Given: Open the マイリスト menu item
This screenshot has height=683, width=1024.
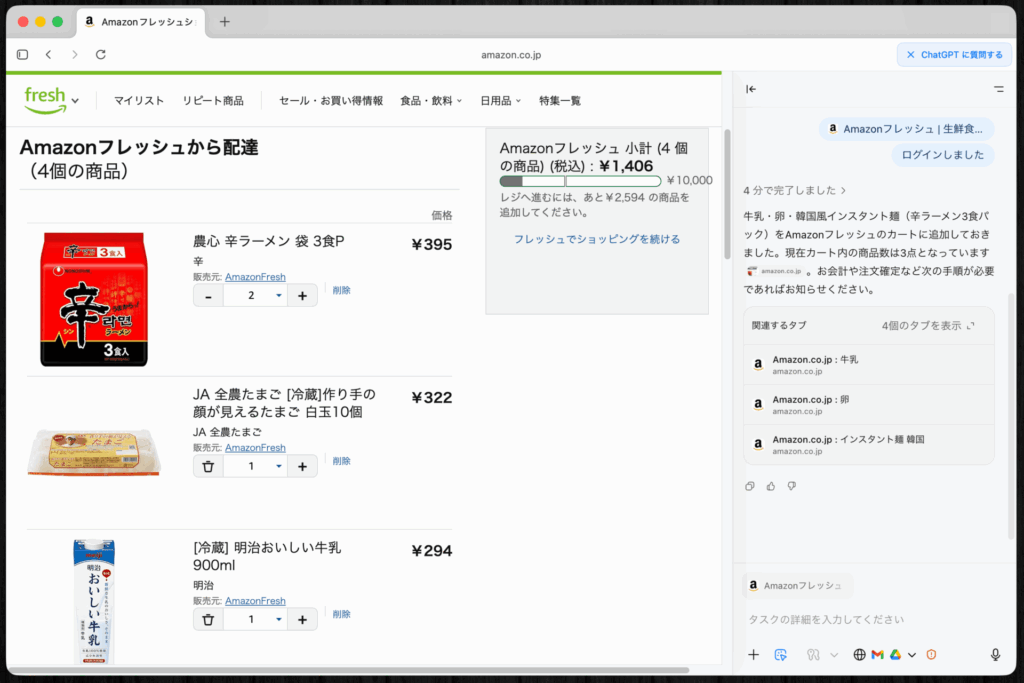Looking at the screenshot, I should 139,101.
